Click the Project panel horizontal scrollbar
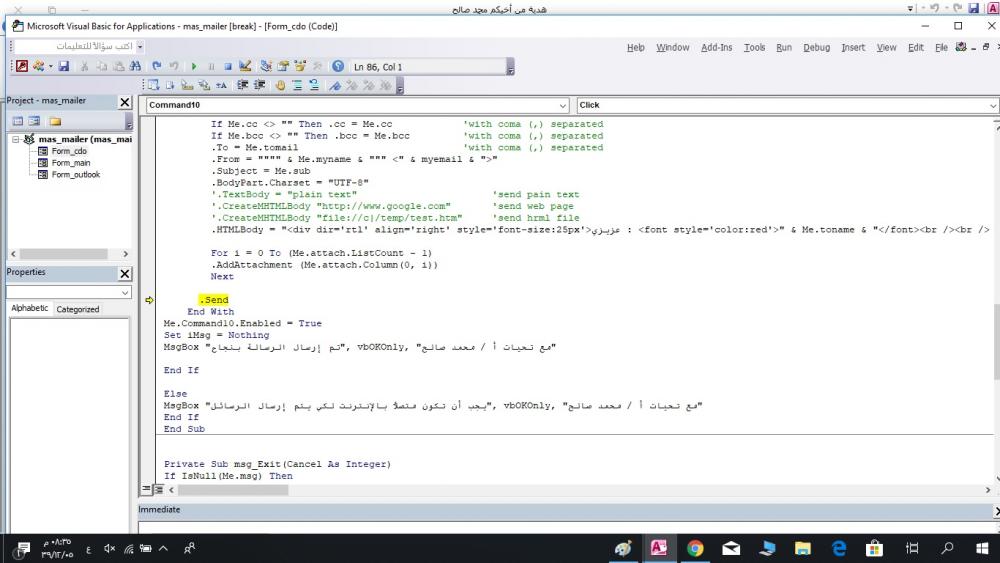The width and height of the screenshot is (1000, 563). click(x=69, y=254)
